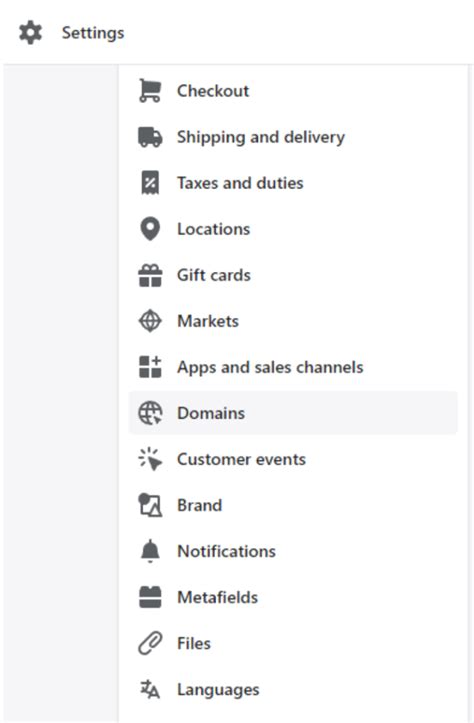Click the Shipping and delivery truck icon

pos(150,137)
